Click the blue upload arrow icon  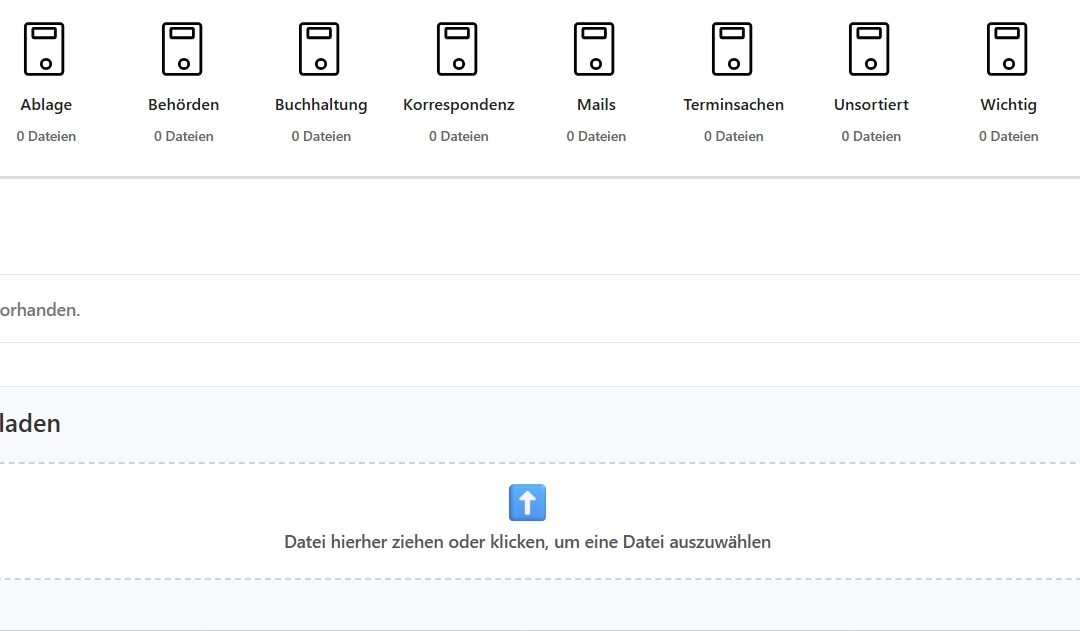528,502
